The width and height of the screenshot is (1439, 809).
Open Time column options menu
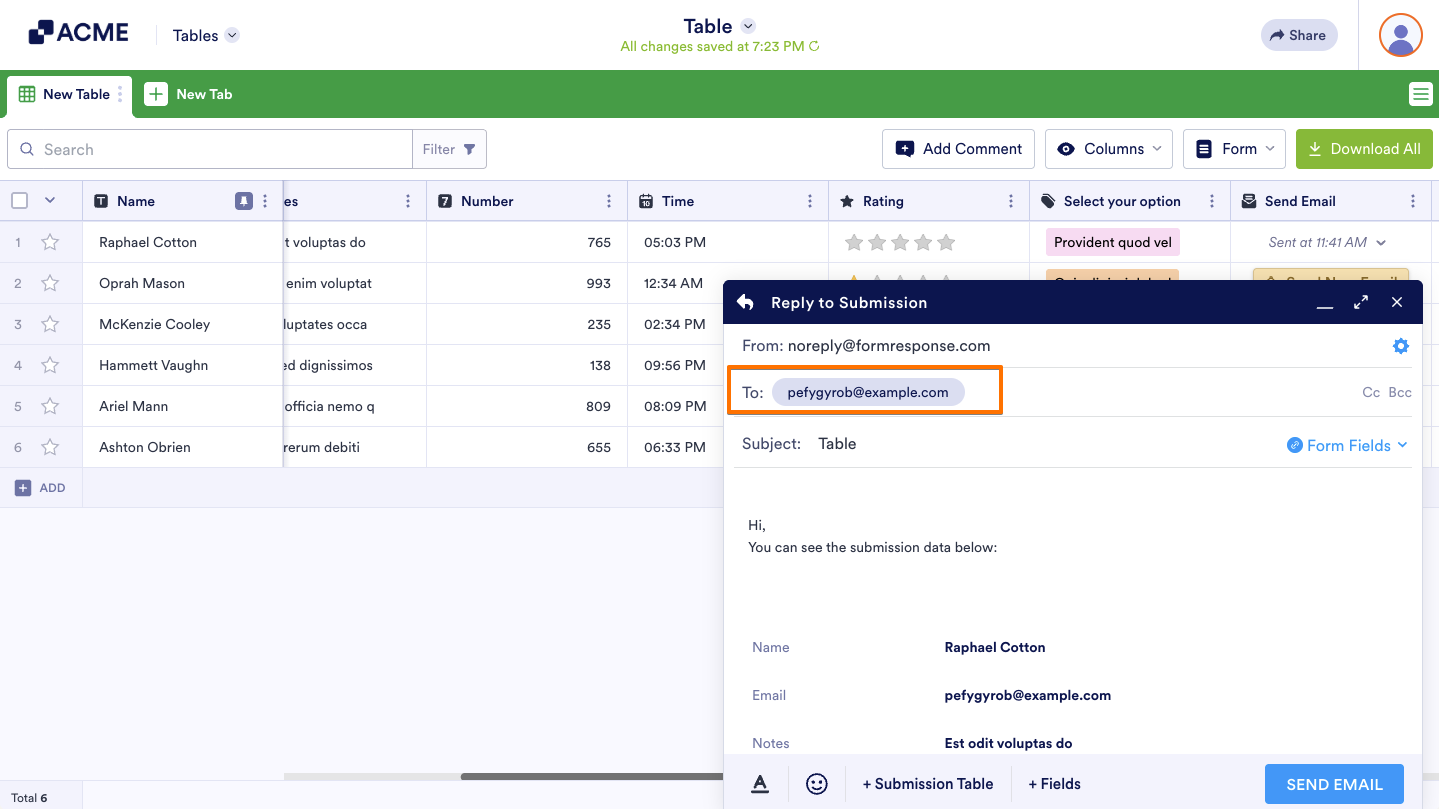point(810,201)
